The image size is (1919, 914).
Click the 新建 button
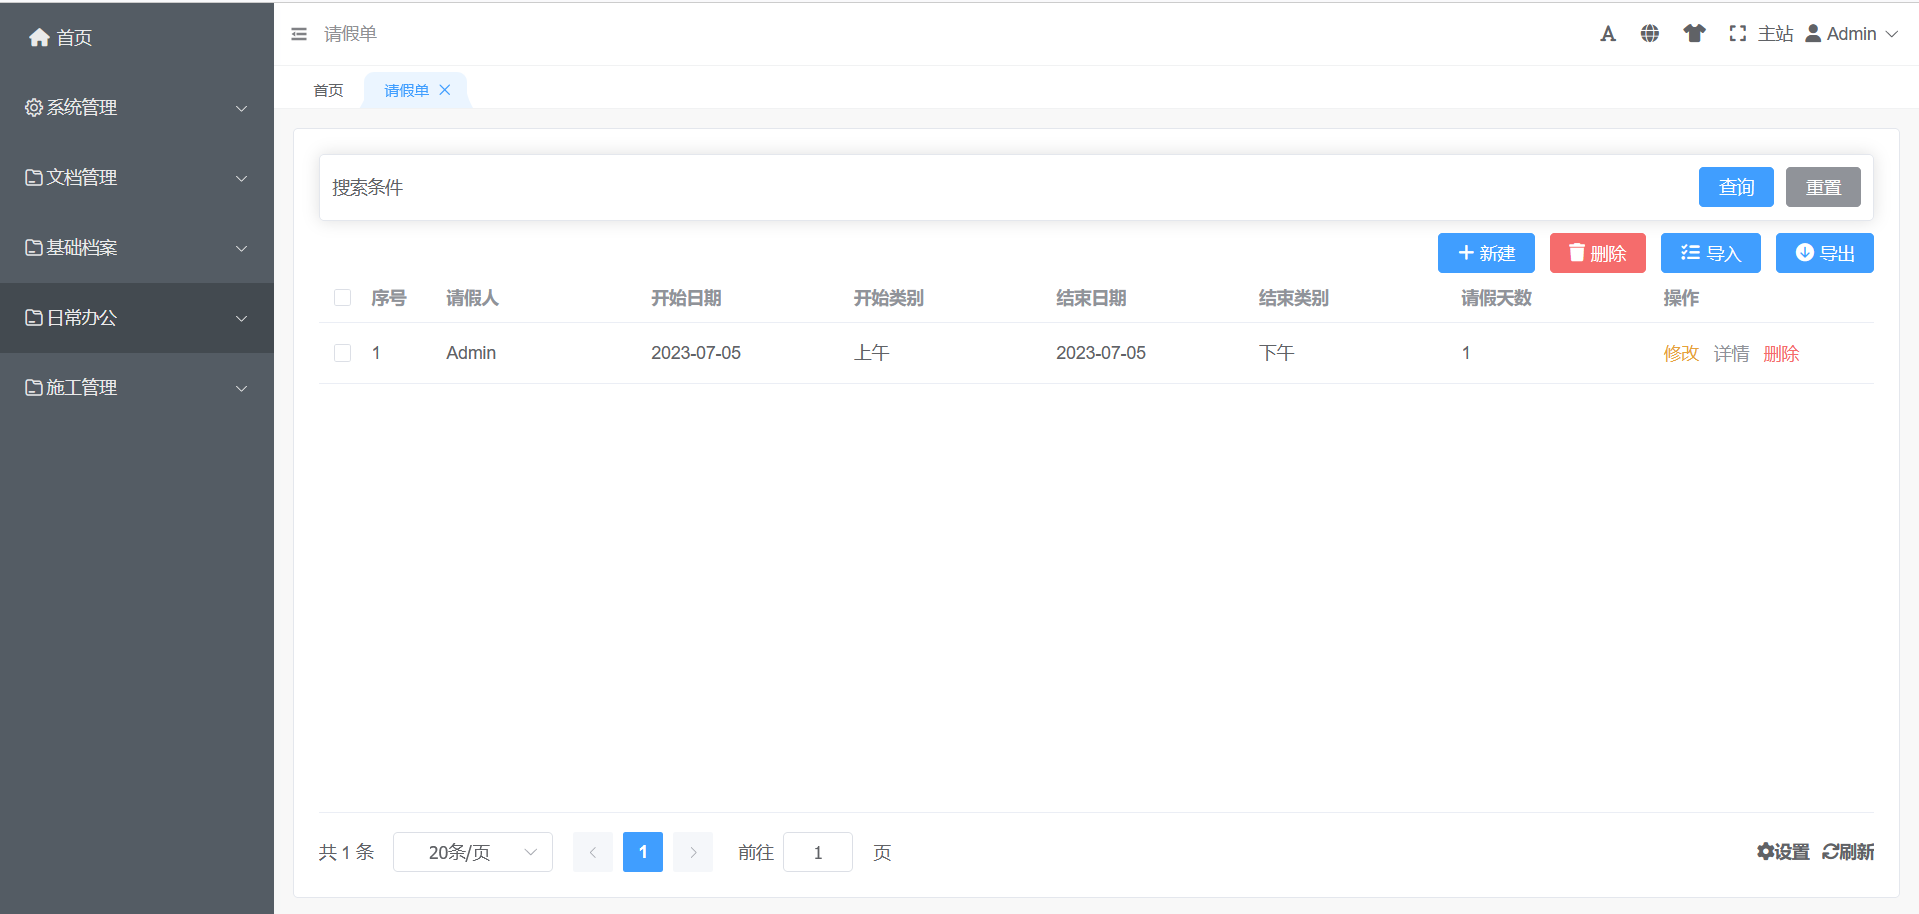pos(1486,253)
